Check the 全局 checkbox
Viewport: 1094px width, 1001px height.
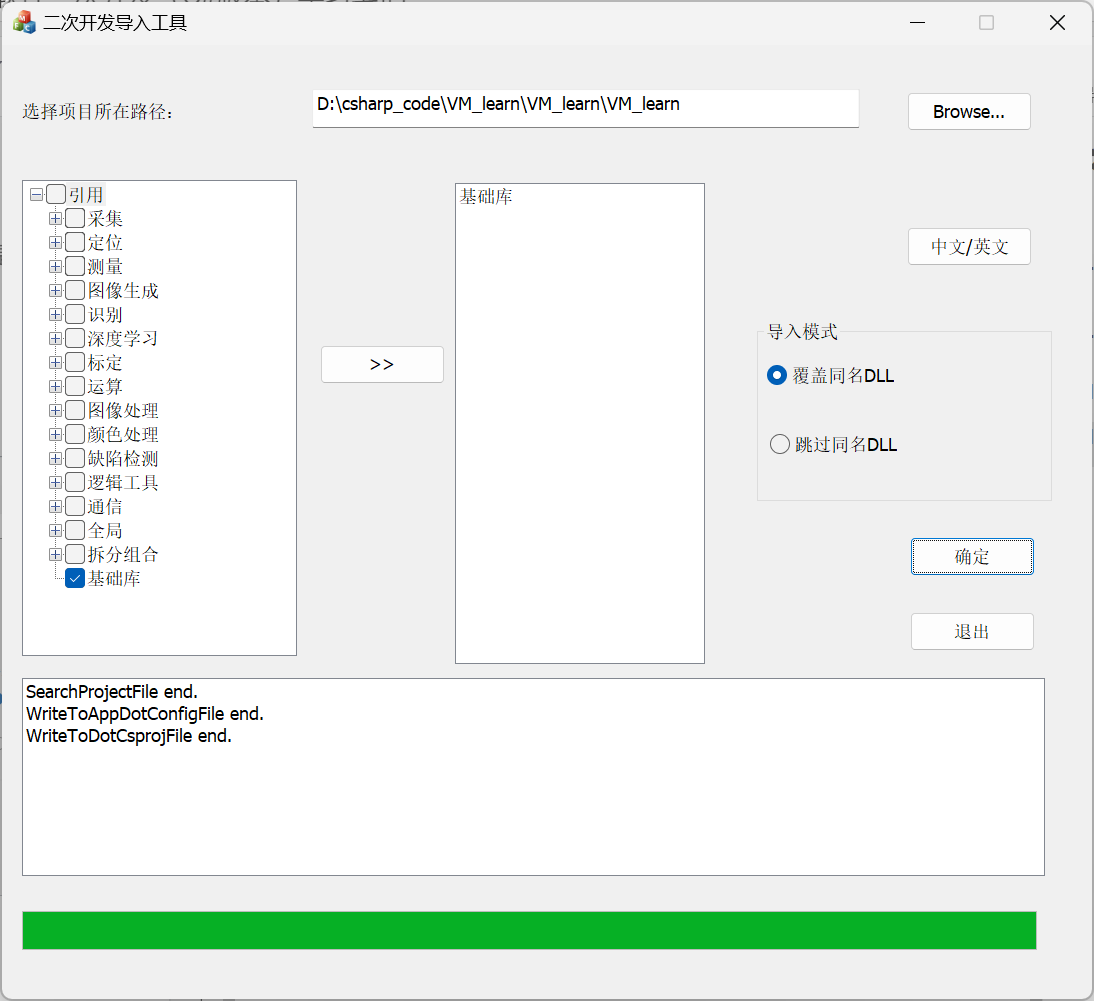(x=75, y=530)
